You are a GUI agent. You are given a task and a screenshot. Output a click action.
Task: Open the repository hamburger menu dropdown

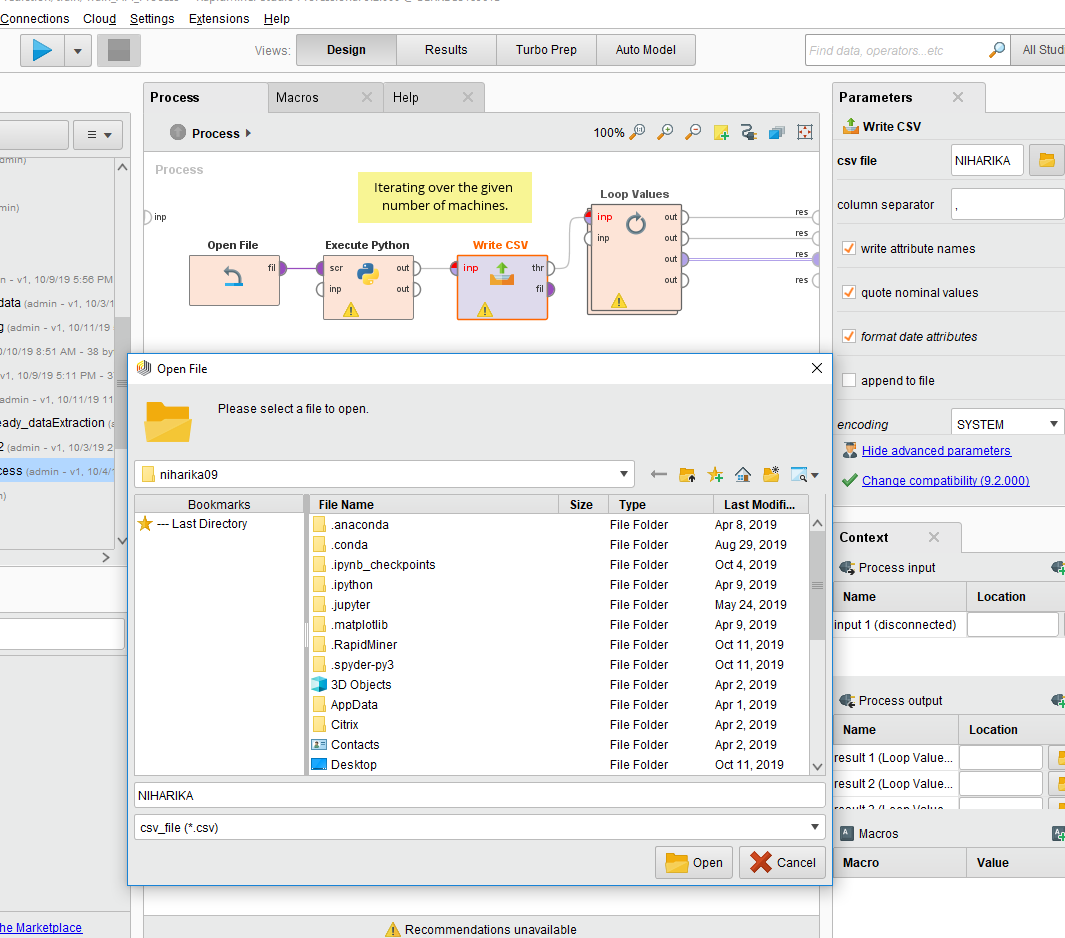(98, 134)
